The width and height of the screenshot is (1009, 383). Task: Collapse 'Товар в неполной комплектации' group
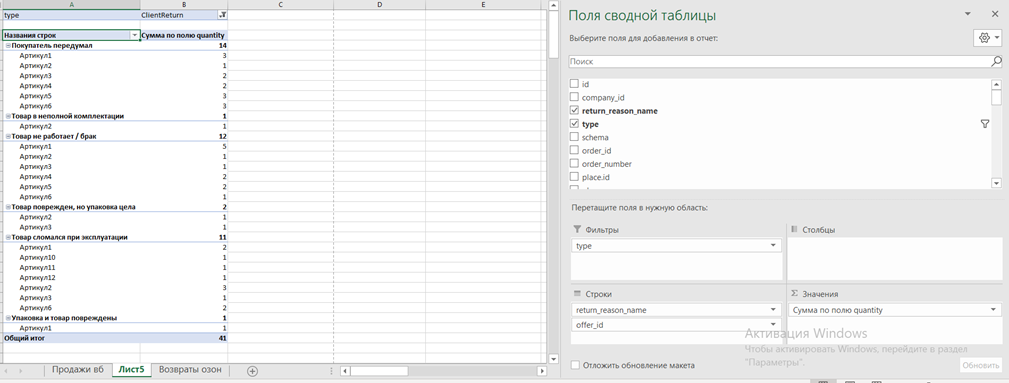pos(8,116)
